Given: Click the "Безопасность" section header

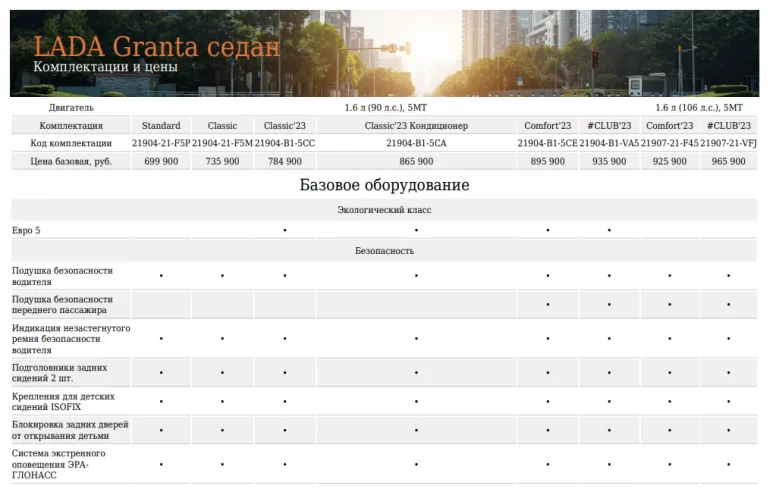Looking at the screenshot, I should [x=385, y=251].
